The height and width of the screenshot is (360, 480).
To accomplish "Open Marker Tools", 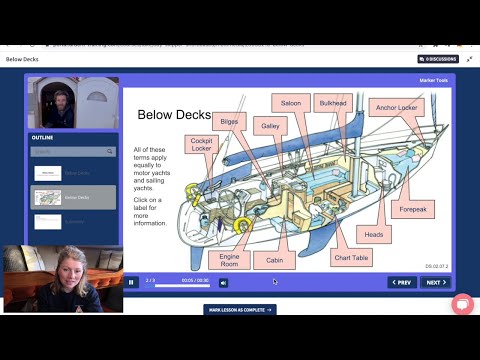I will click(x=433, y=80).
